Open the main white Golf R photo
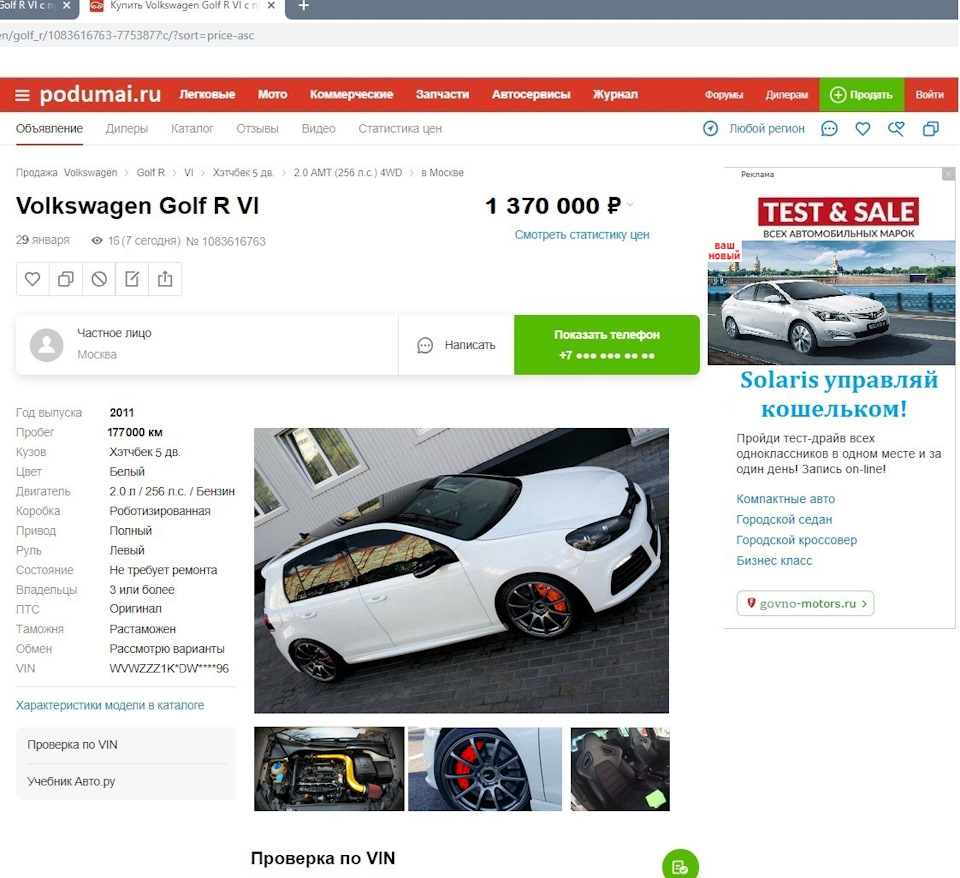 pyautogui.click(x=461, y=570)
